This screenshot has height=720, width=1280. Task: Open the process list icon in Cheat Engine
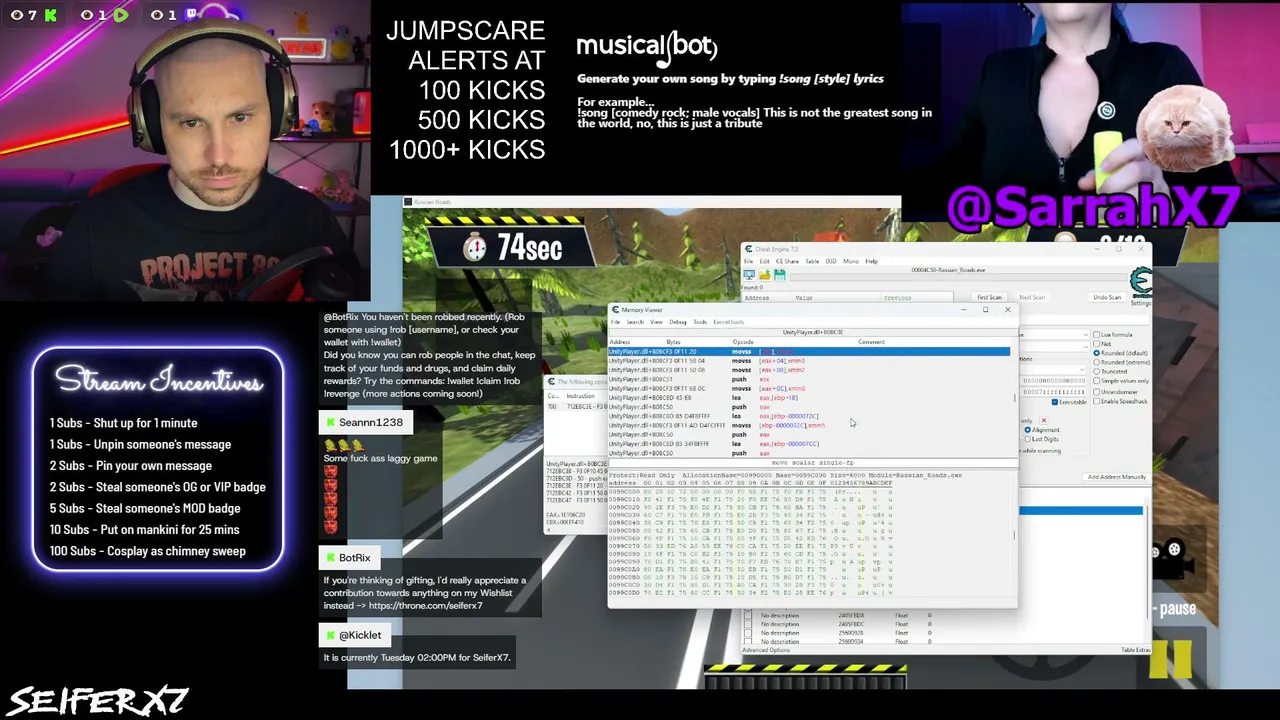[750, 275]
